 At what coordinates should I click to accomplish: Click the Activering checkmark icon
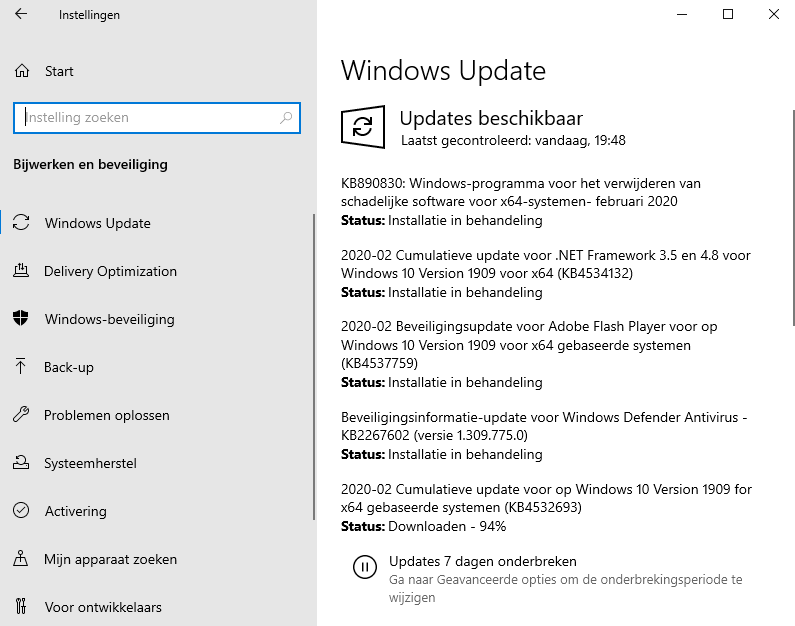point(21,511)
